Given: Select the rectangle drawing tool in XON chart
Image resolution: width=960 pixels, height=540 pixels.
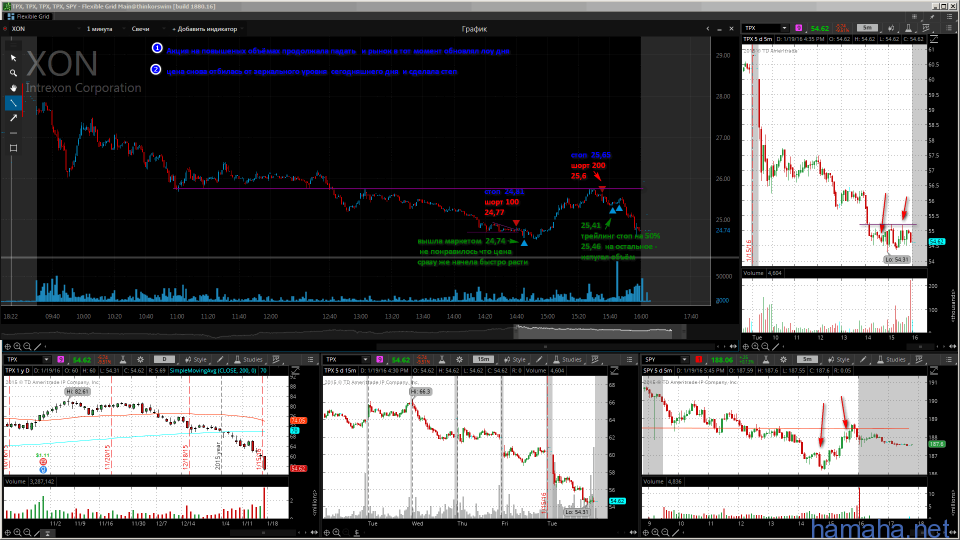Looking at the screenshot, I should click(13, 148).
